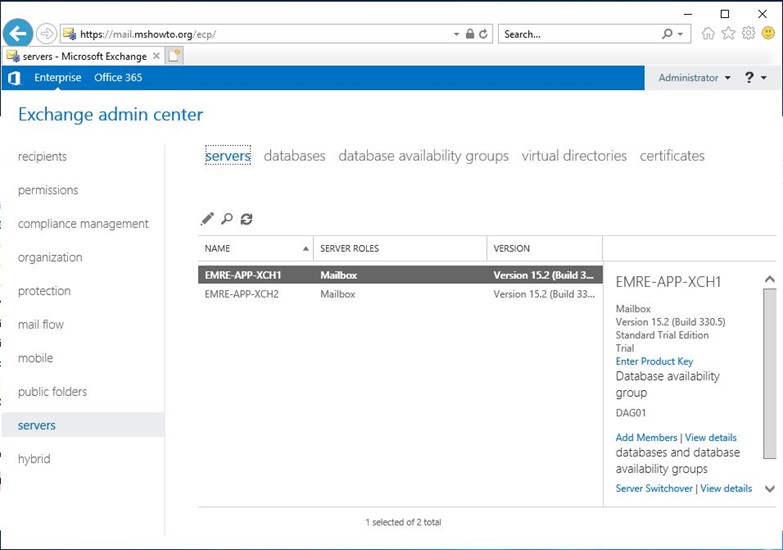Sort by SERVER ROLES column header

tap(400, 248)
